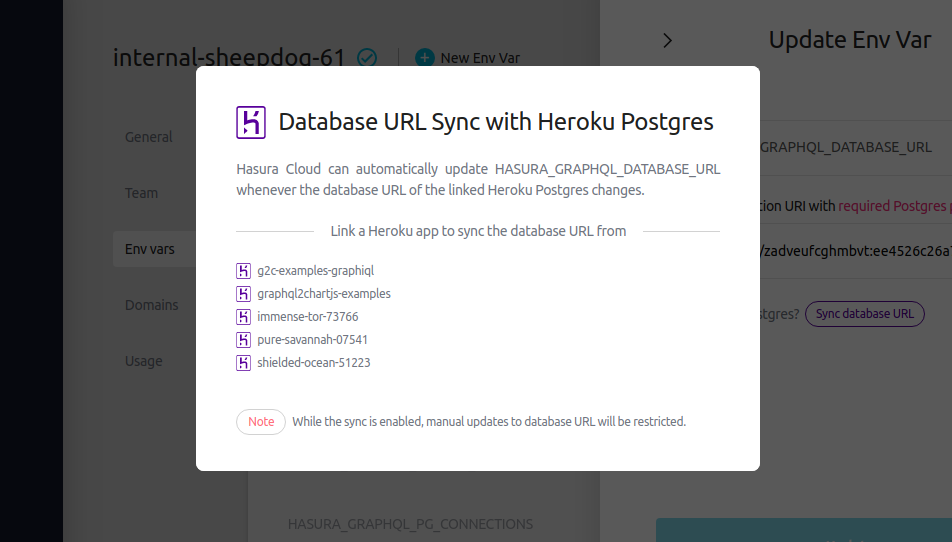
Task: Collapse the Update Env Var panel chevron
Action: (668, 40)
